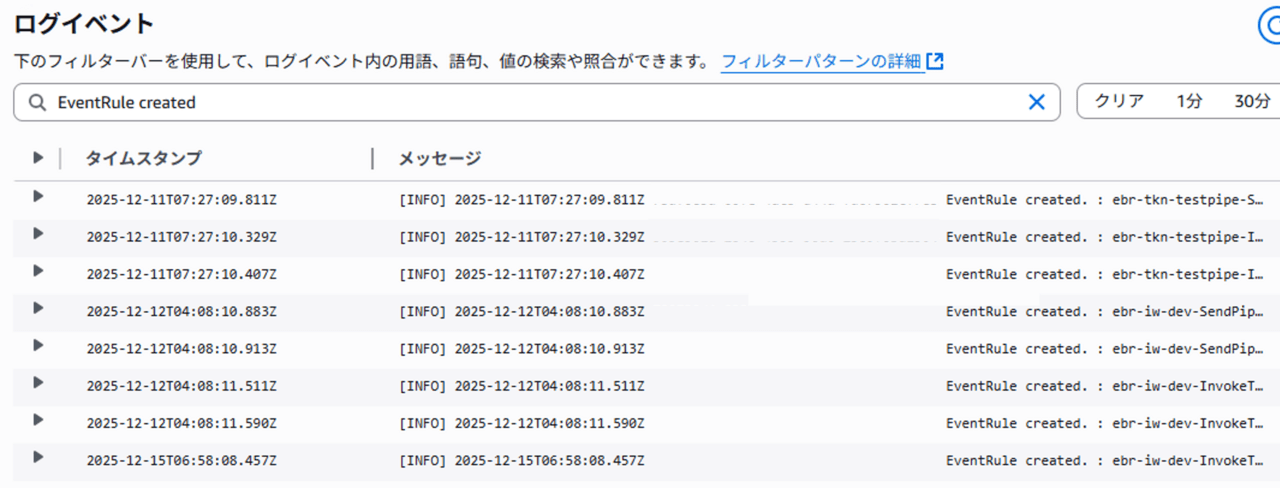This screenshot has height=488, width=1280.
Task: Expand the log event at 2025-12-12T04:08:10.913Z
Action: pos(38,345)
